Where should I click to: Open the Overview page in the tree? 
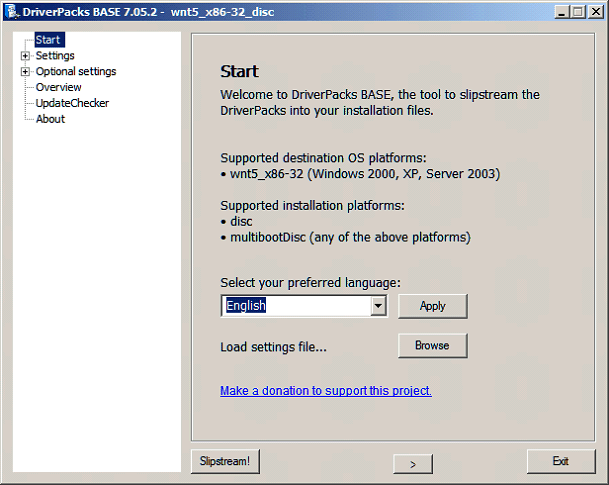point(59,87)
